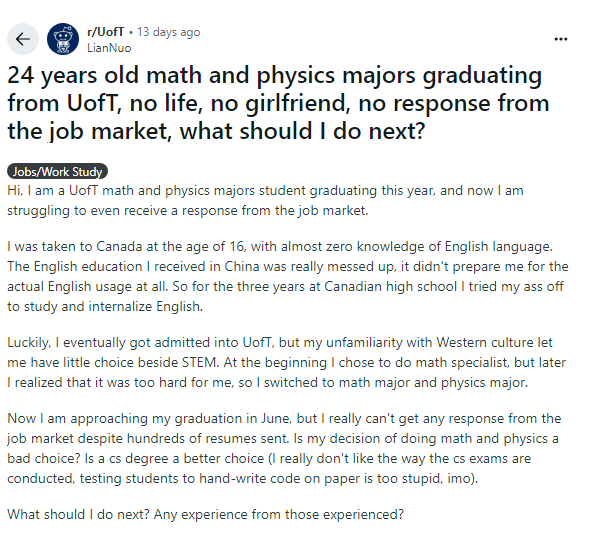Click the paragraph starting 'Now I am approaching'
The height and width of the screenshot is (533, 592).
(284, 448)
